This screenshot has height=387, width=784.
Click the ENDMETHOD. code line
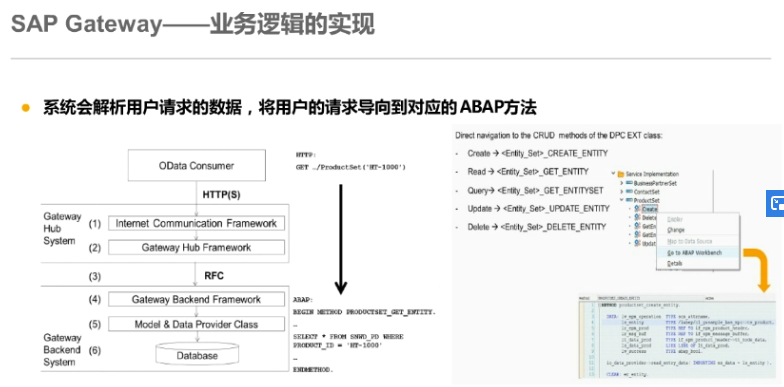point(313,370)
